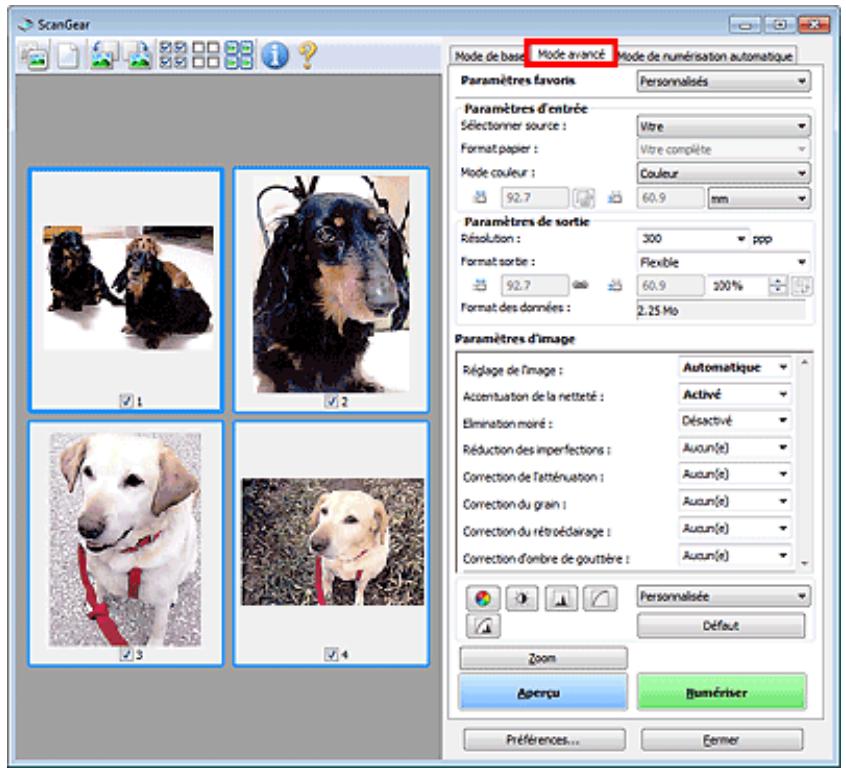846x770 pixels.
Task: Click the 100% scale stepper arrows
Action: [x=777, y=285]
